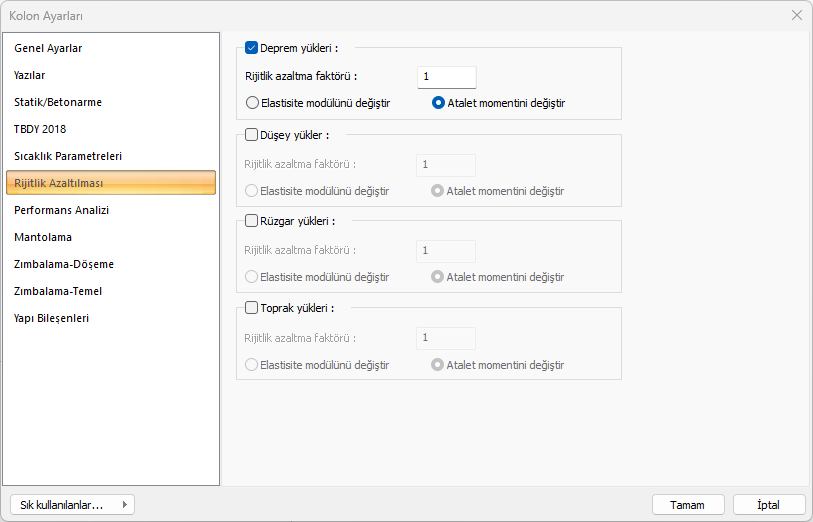Open the Yapı Bileşenleri section
813x522 pixels.
tap(52, 318)
